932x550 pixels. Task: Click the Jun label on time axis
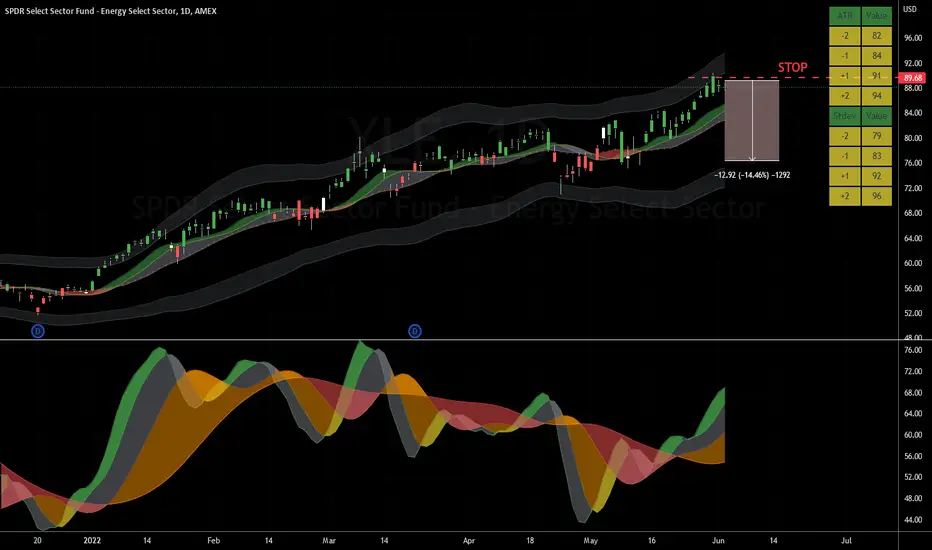point(718,540)
